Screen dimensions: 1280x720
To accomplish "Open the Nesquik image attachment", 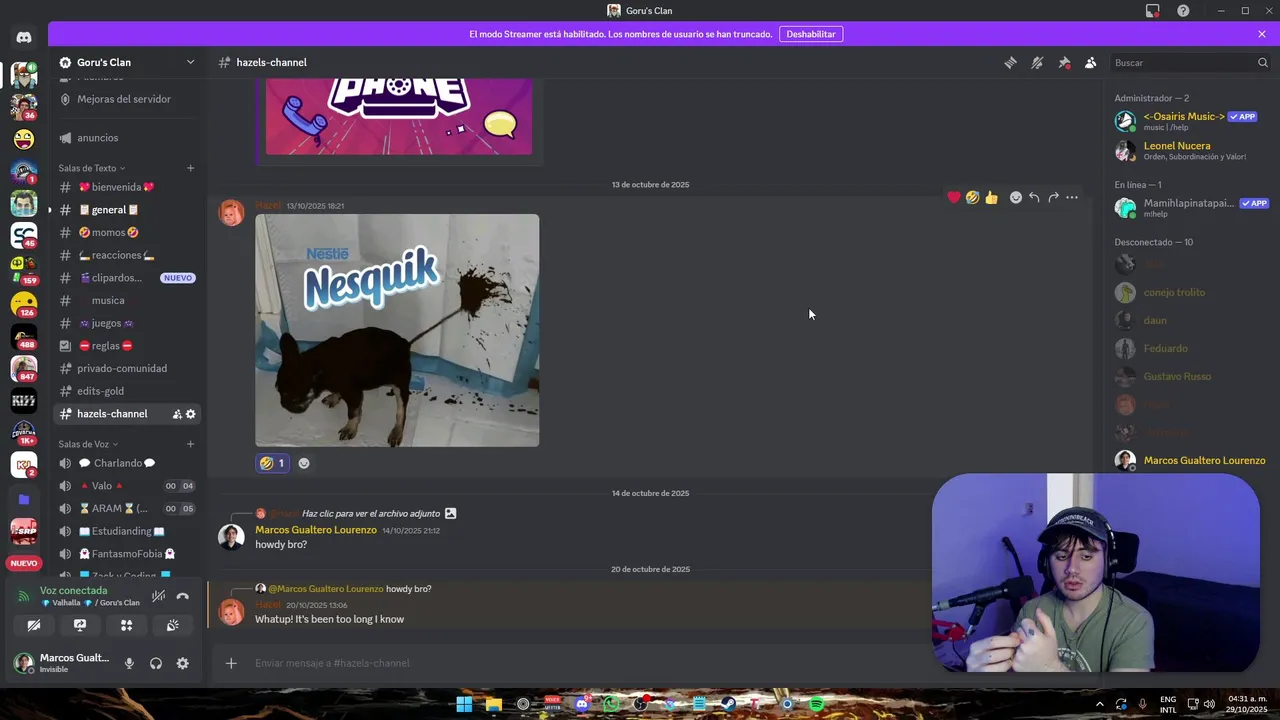I will pyautogui.click(x=397, y=330).
